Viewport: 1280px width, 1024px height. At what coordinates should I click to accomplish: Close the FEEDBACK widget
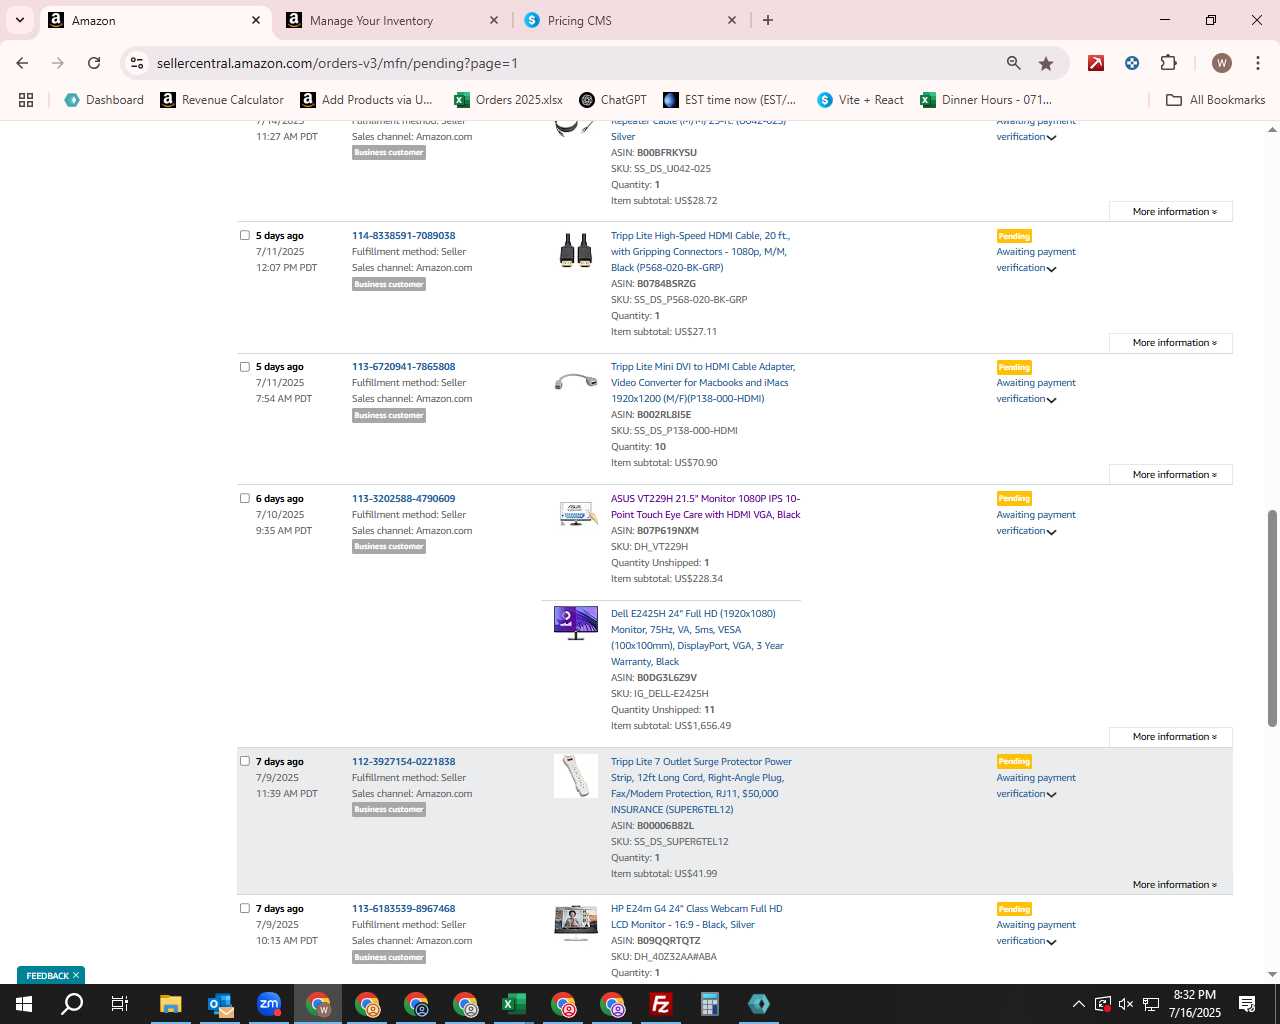(x=76, y=976)
